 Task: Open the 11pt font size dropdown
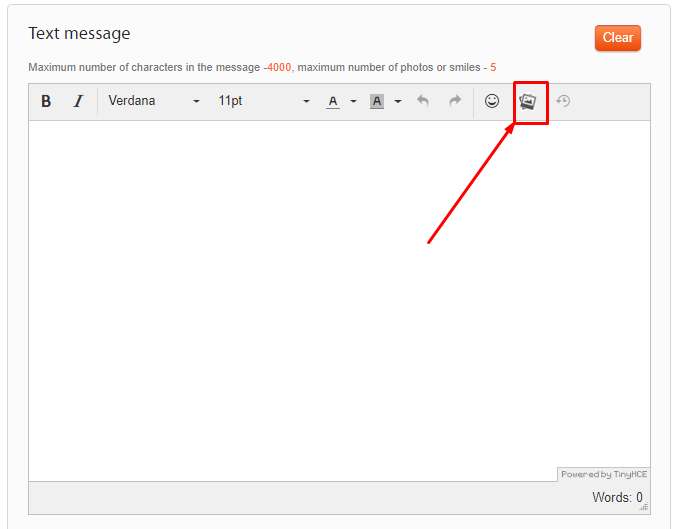[x=264, y=101]
